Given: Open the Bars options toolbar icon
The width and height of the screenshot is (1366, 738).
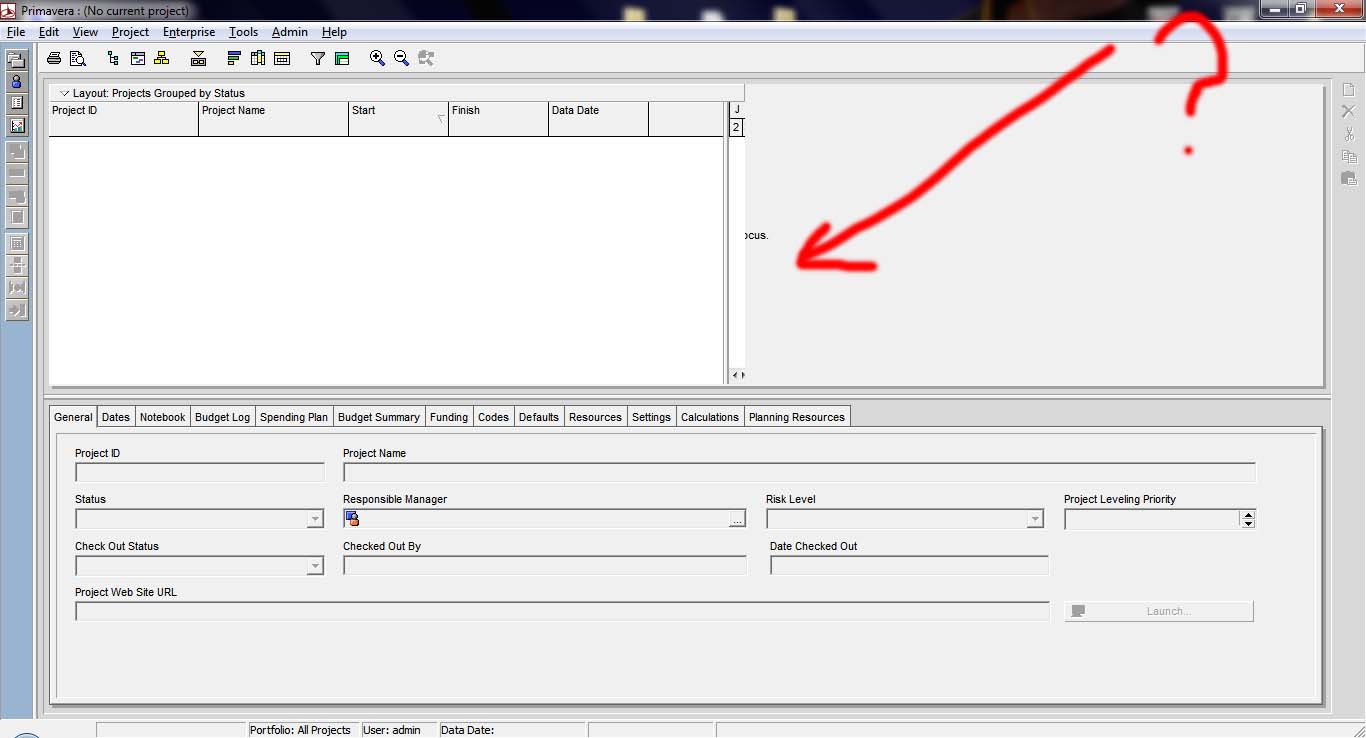Looking at the screenshot, I should (234, 59).
